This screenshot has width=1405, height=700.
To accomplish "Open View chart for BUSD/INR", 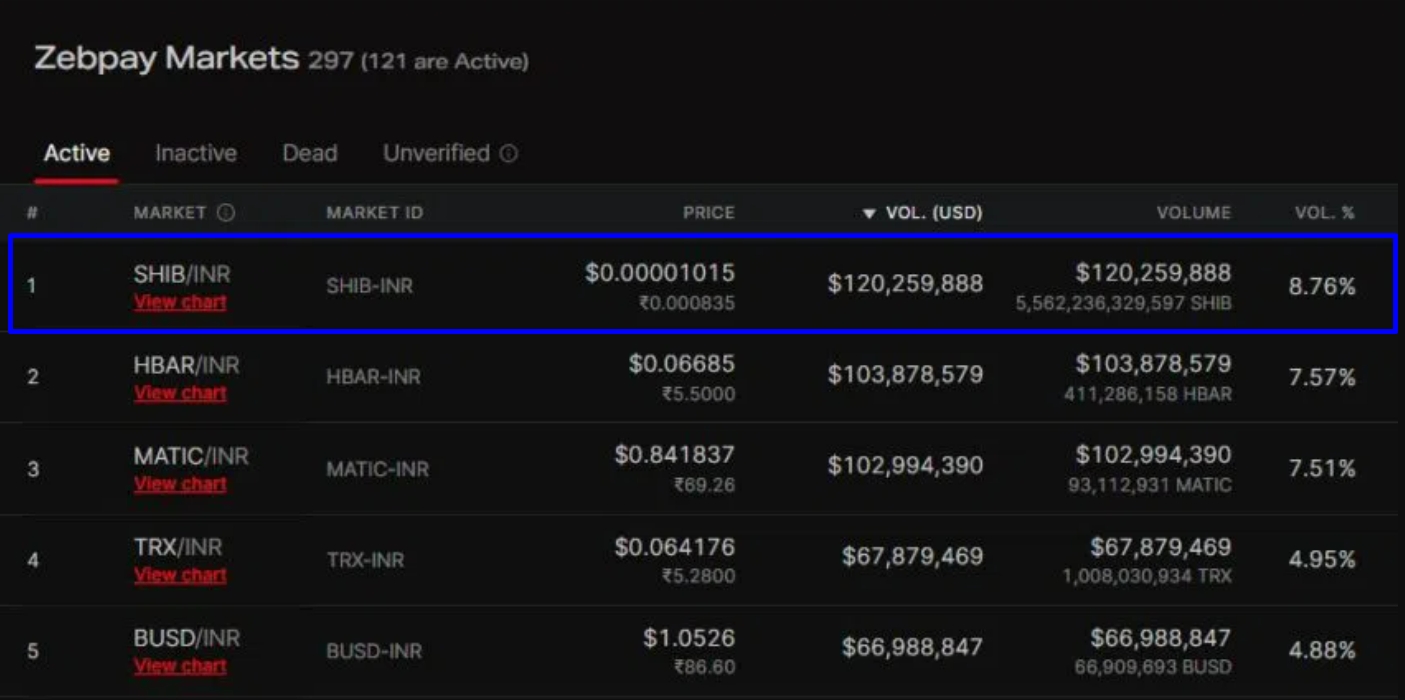I will point(181,665).
